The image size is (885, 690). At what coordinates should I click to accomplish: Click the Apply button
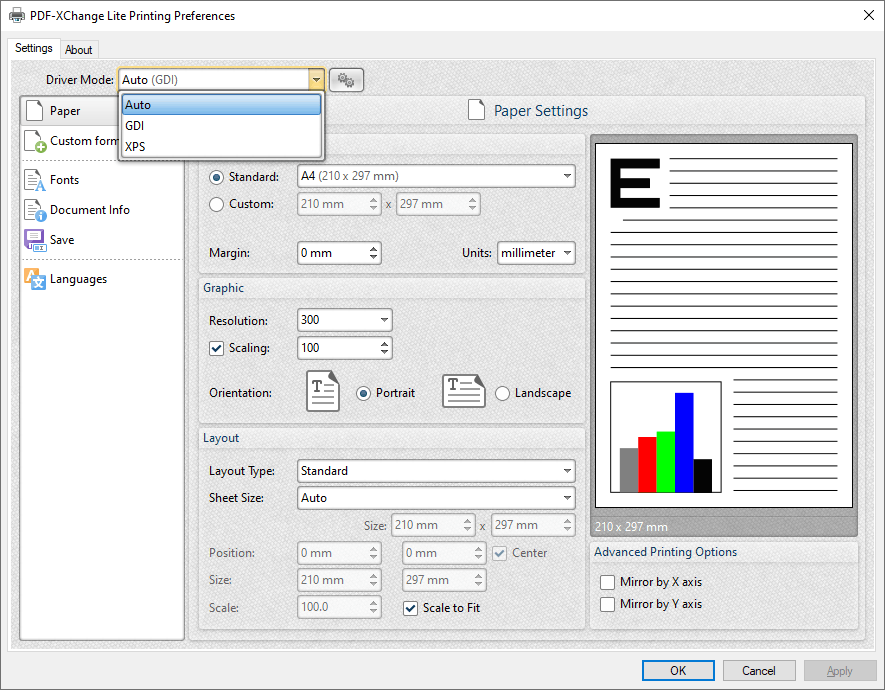840,670
